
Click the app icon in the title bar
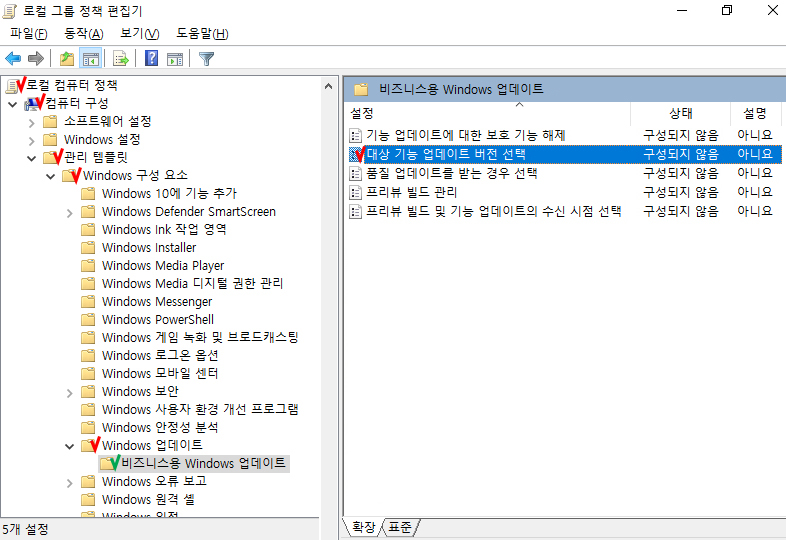pyautogui.click(x=10, y=11)
